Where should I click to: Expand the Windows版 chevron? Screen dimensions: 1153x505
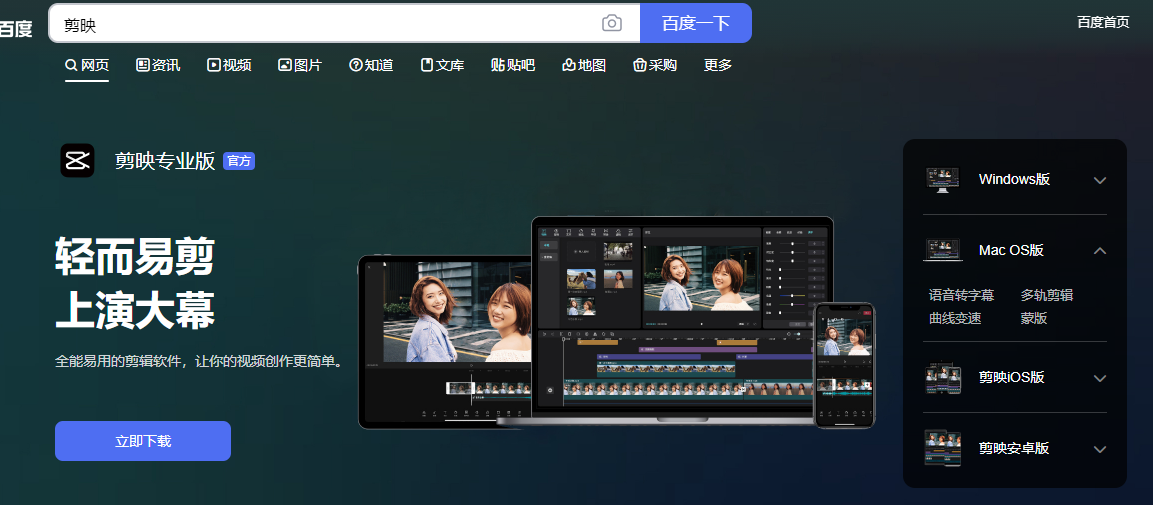tap(1100, 180)
